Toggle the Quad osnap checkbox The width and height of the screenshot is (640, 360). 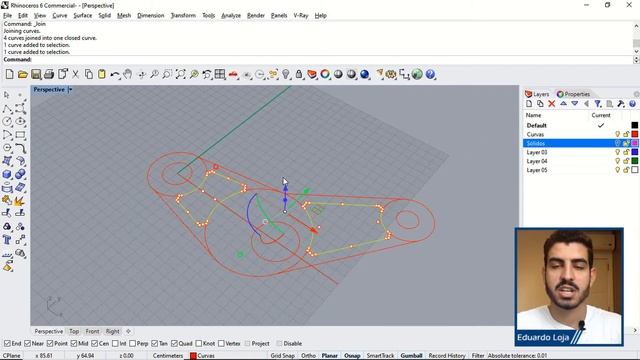pyautogui.click(x=174, y=344)
